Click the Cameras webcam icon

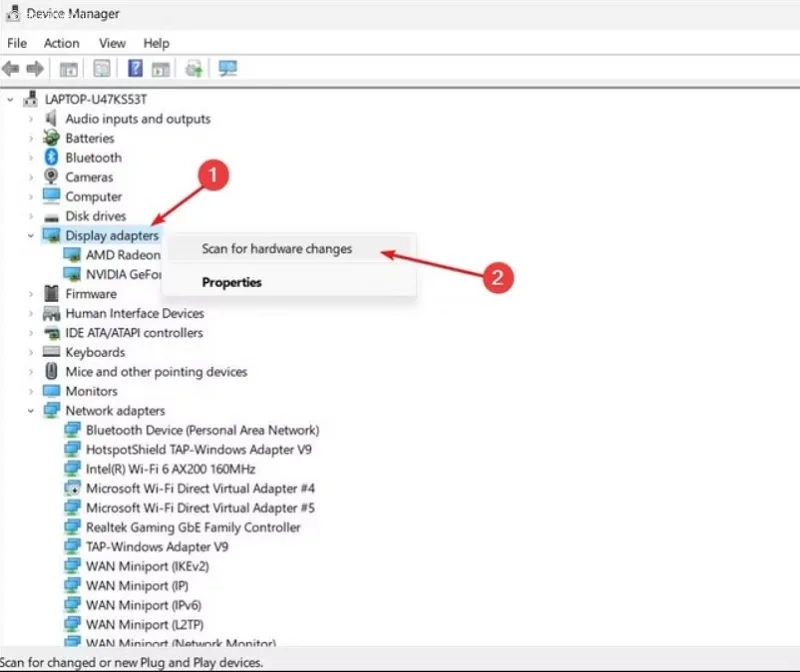click(x=51, y=177)
